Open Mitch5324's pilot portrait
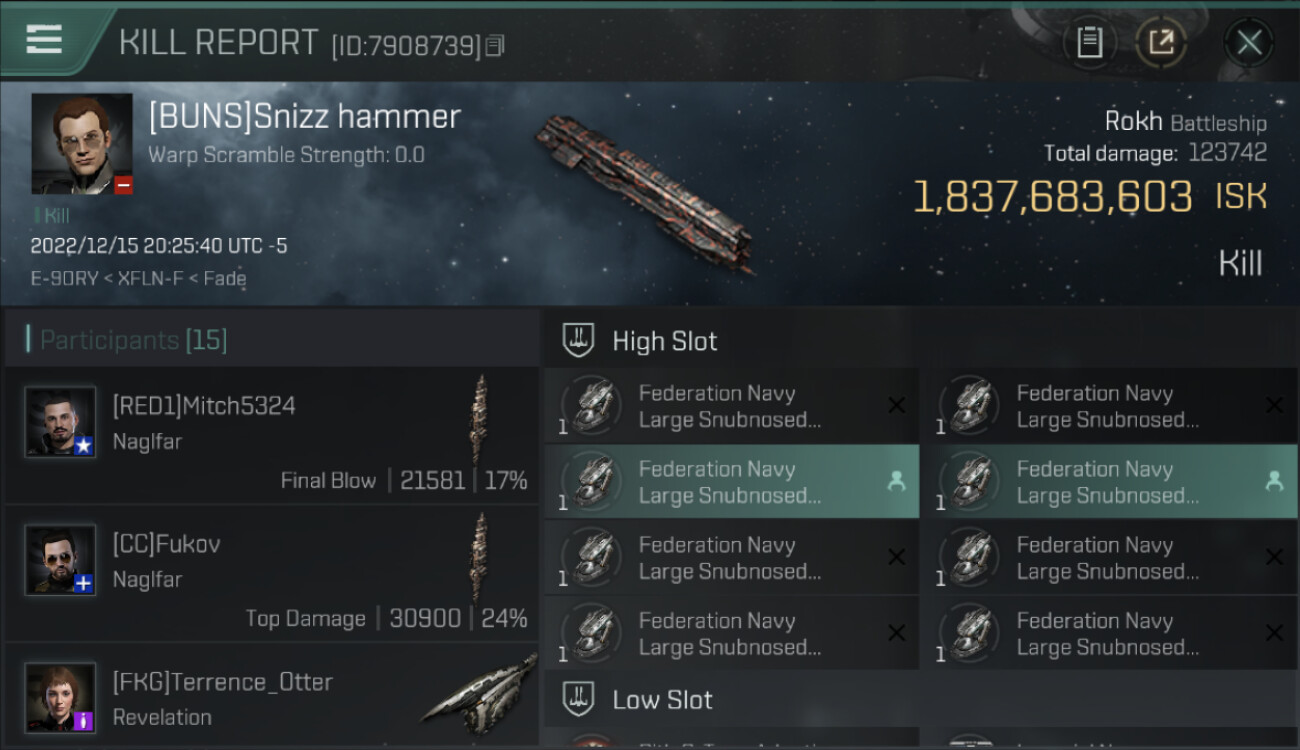The height and width of the screenshot is (750, 1300). pos(60,422)
